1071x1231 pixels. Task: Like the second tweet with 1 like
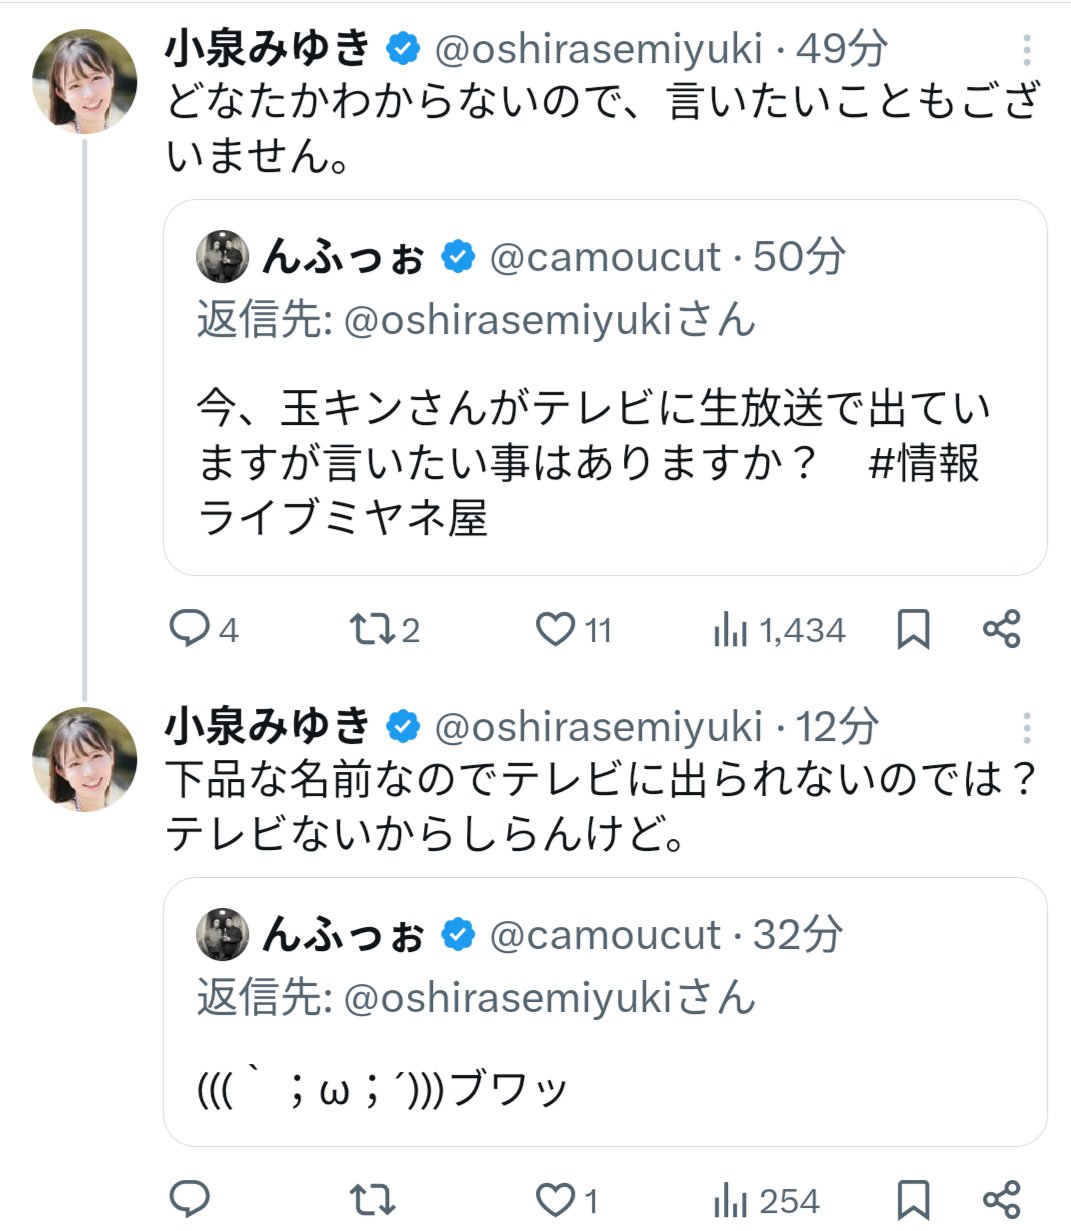click(x=555, y=1199)
